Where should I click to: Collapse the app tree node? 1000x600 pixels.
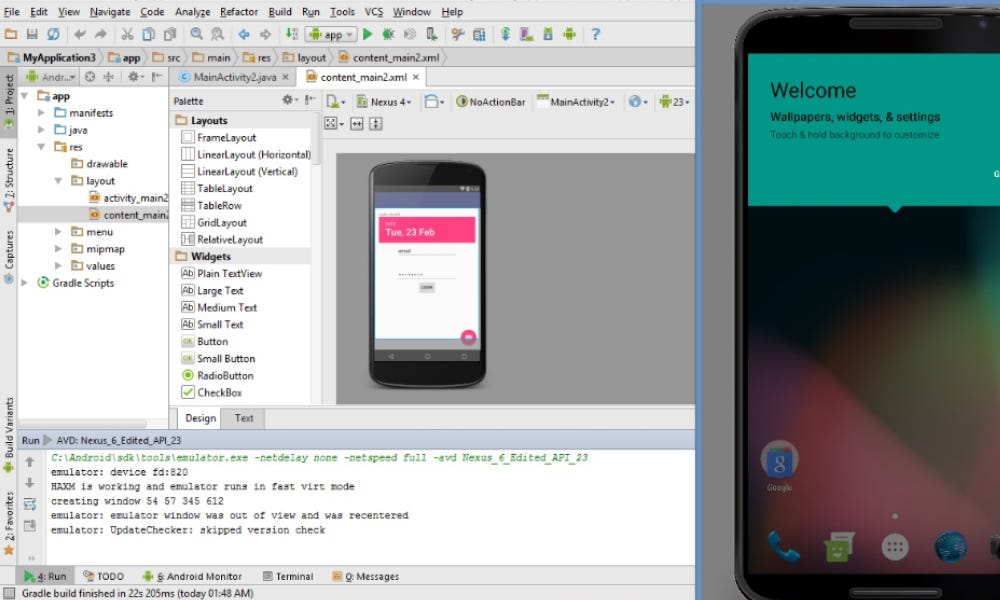(25, 96)
